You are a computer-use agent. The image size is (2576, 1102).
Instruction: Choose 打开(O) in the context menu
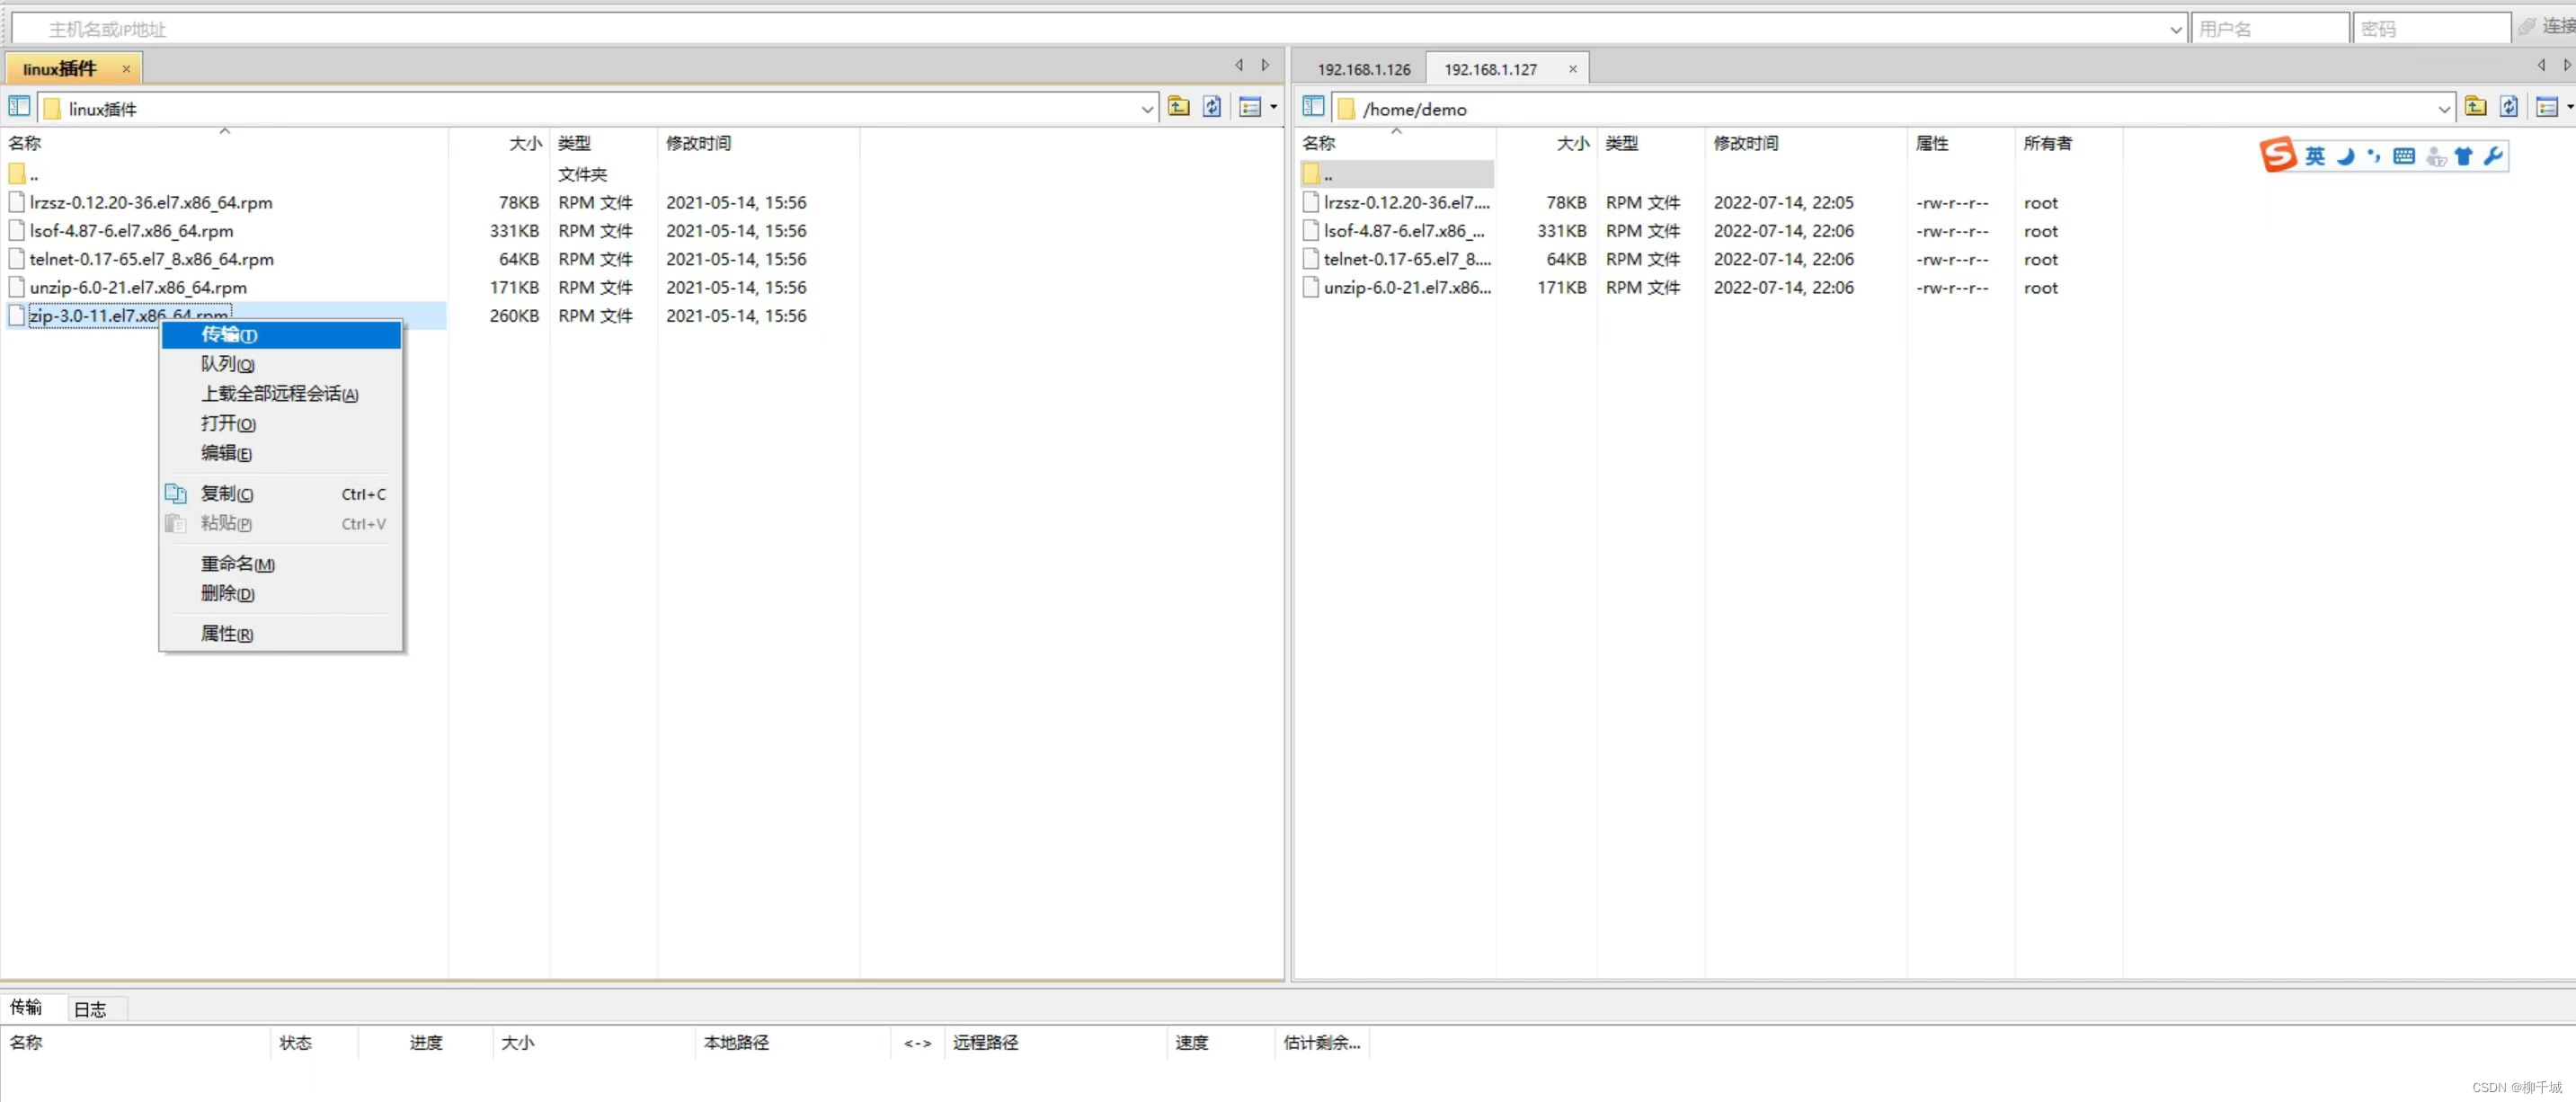(281, 423)
